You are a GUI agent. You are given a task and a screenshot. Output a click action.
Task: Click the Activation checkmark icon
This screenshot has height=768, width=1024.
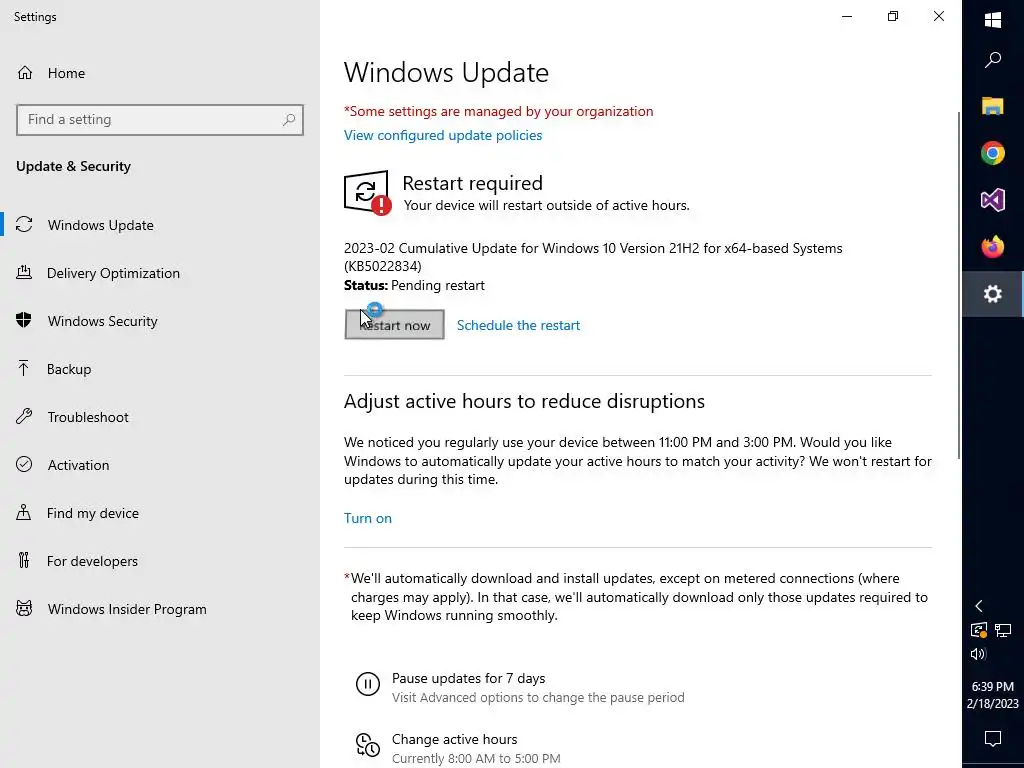[24, 464]
